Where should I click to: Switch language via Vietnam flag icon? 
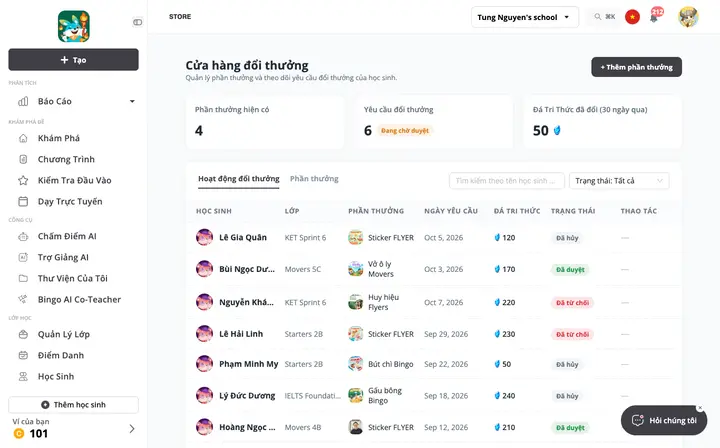pyautogui.click(x=632, y=17)
